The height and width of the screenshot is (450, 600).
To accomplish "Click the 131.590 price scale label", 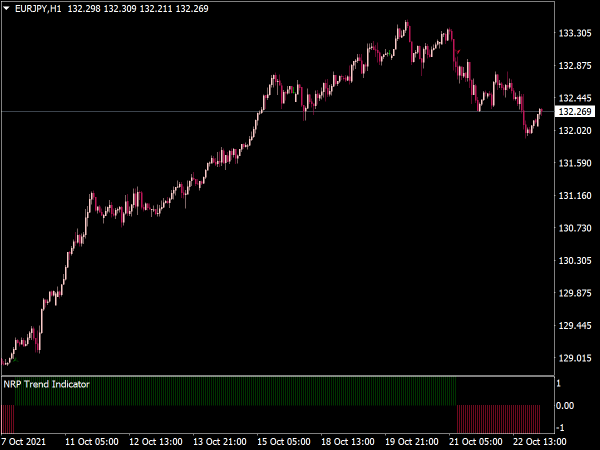I will (x=575, y=163).
